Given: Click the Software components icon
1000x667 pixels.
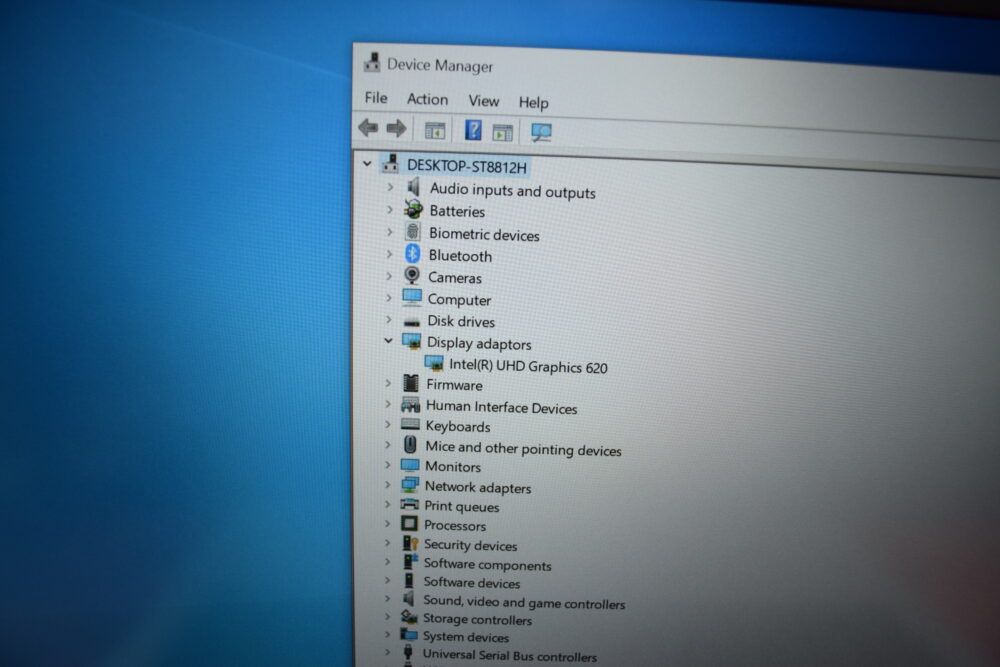Looking at the screenshot, I should point(409,562).
